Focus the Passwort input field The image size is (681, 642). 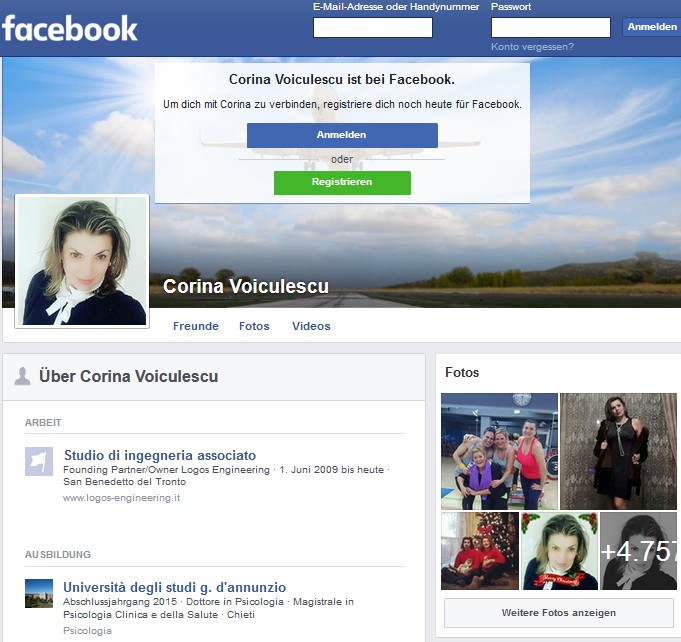point(551,27)
